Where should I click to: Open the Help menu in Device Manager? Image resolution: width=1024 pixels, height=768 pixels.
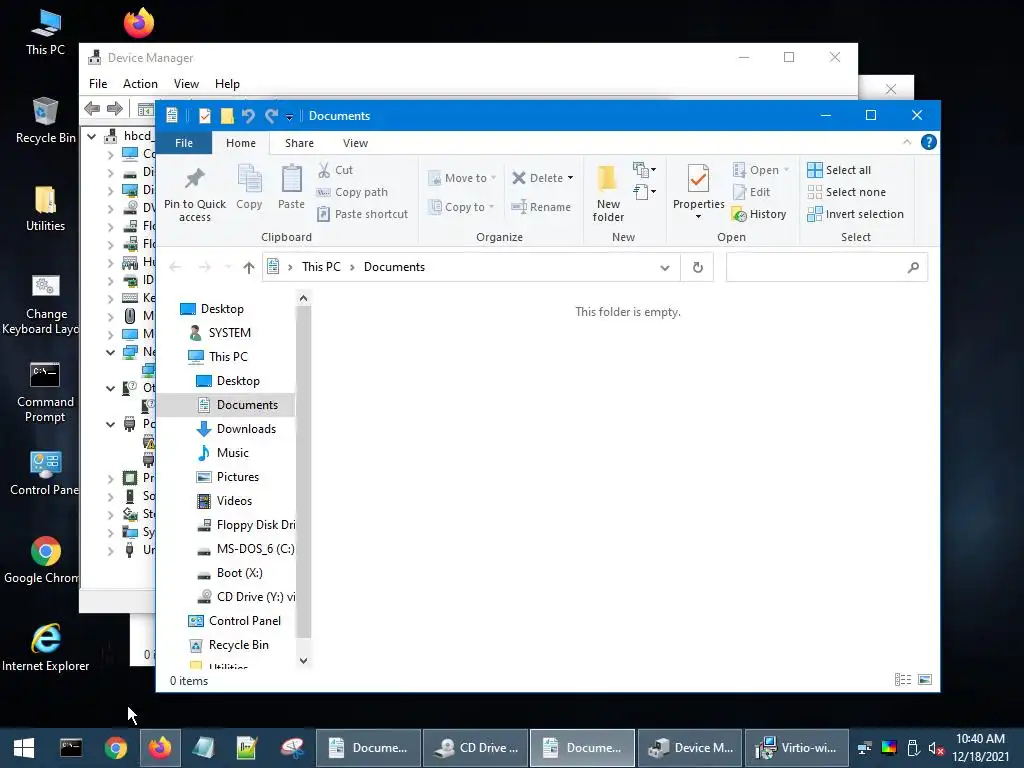pyautogui.click(x=227, y=84)
